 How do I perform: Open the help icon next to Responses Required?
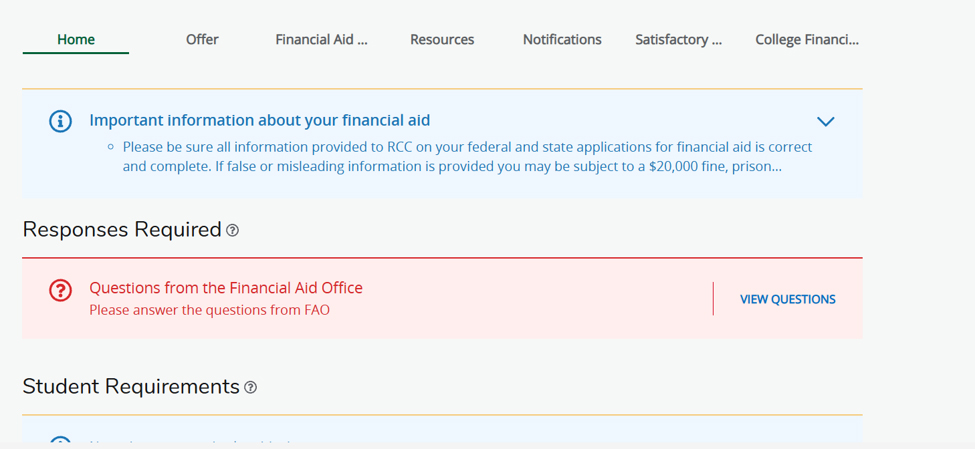(x=232, y=231)
